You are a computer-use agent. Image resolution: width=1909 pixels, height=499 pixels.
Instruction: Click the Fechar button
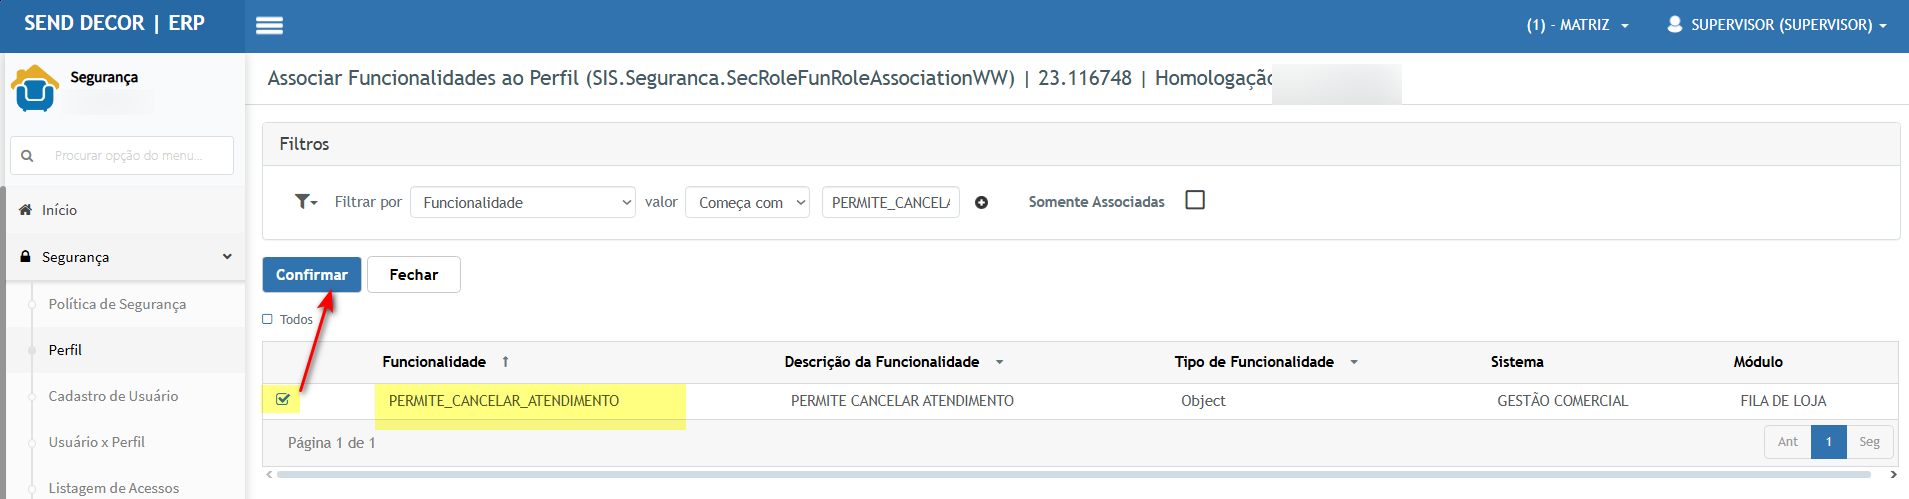tap(414, 275)
